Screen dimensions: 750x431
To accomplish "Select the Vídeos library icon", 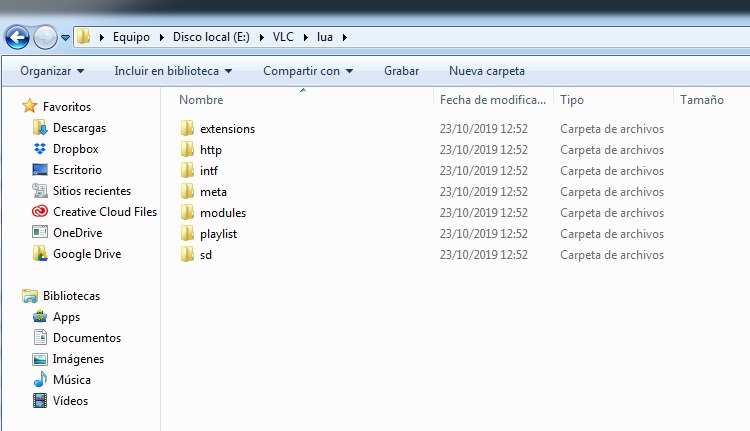I will (40, 401).
